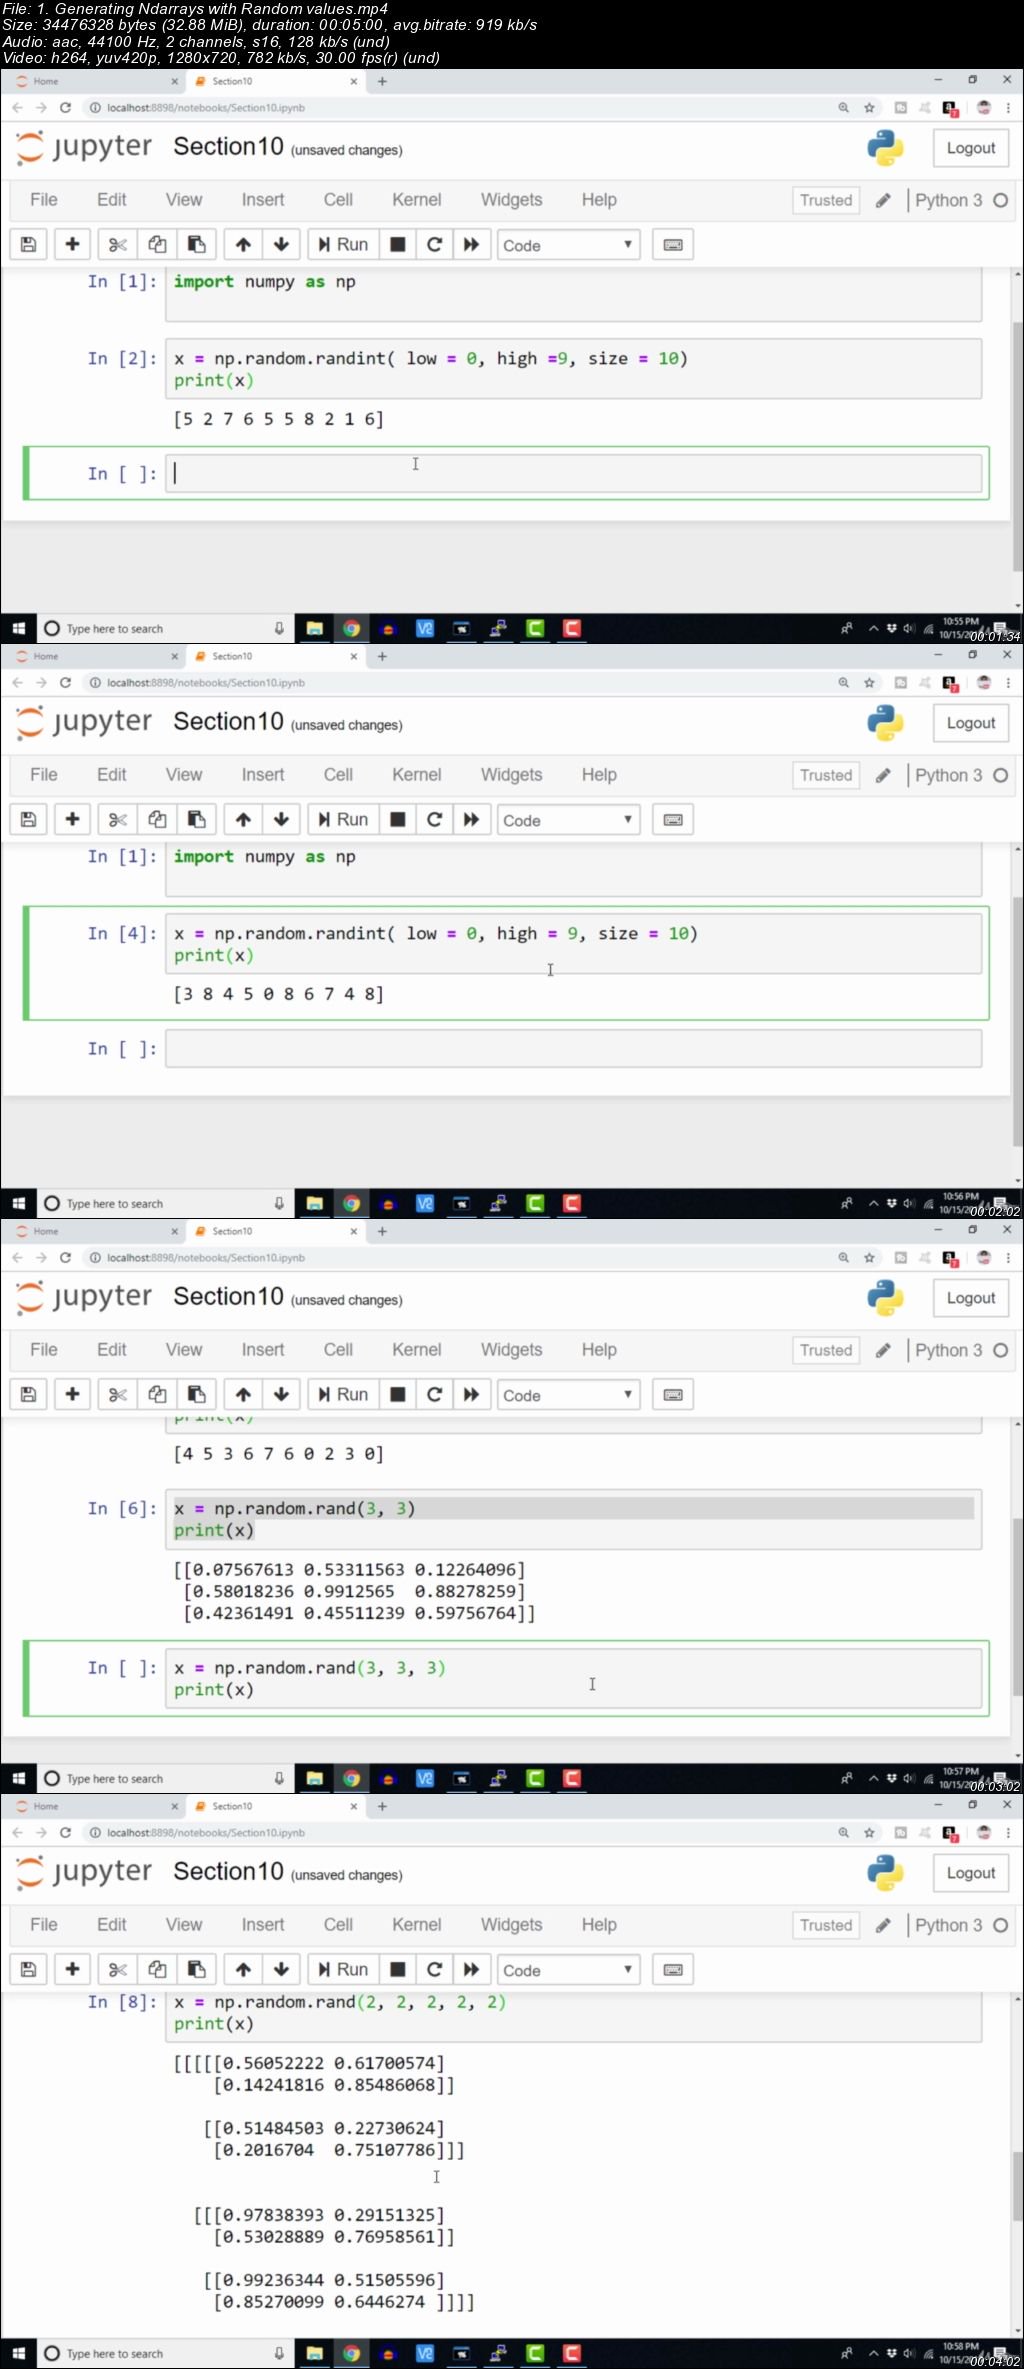Click the code cell containing np.random.rand(2, 2, 2, 2, 2)

point(573,2012)
